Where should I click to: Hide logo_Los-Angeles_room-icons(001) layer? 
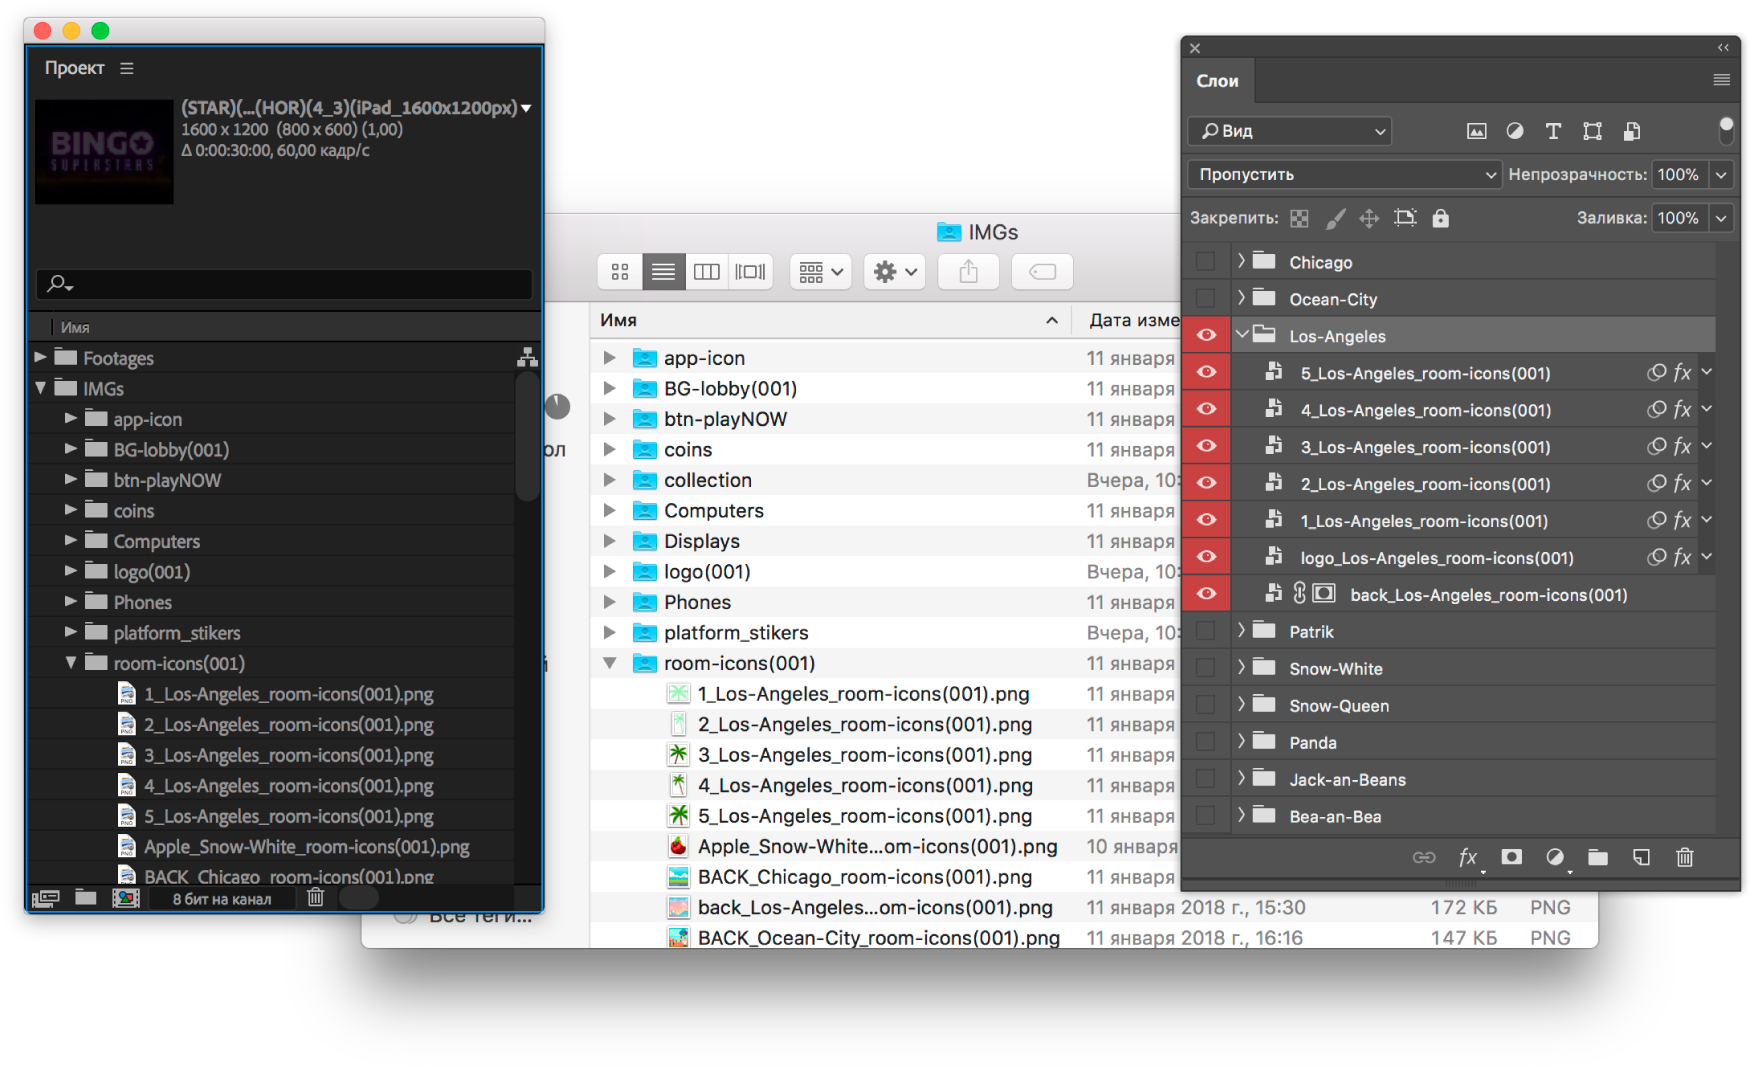pyautogui.click(x=1206, y=557)
